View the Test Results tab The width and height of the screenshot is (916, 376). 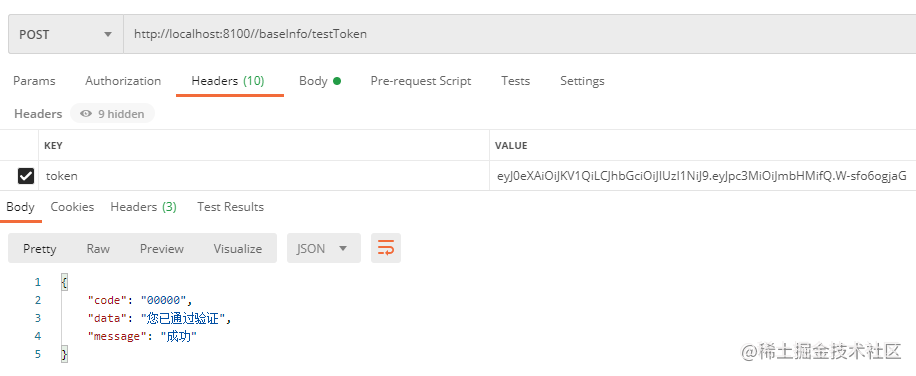pyautogui.click(x=230, y=207)
